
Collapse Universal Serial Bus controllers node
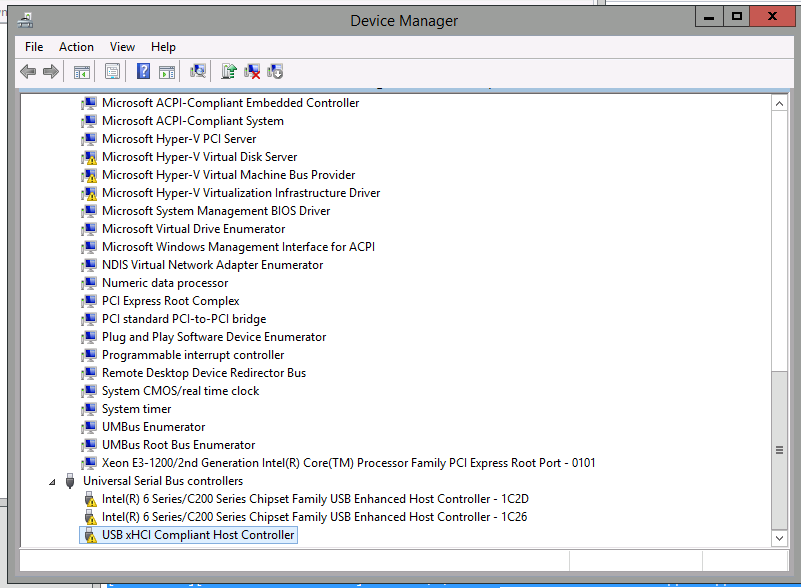[52, 482]
